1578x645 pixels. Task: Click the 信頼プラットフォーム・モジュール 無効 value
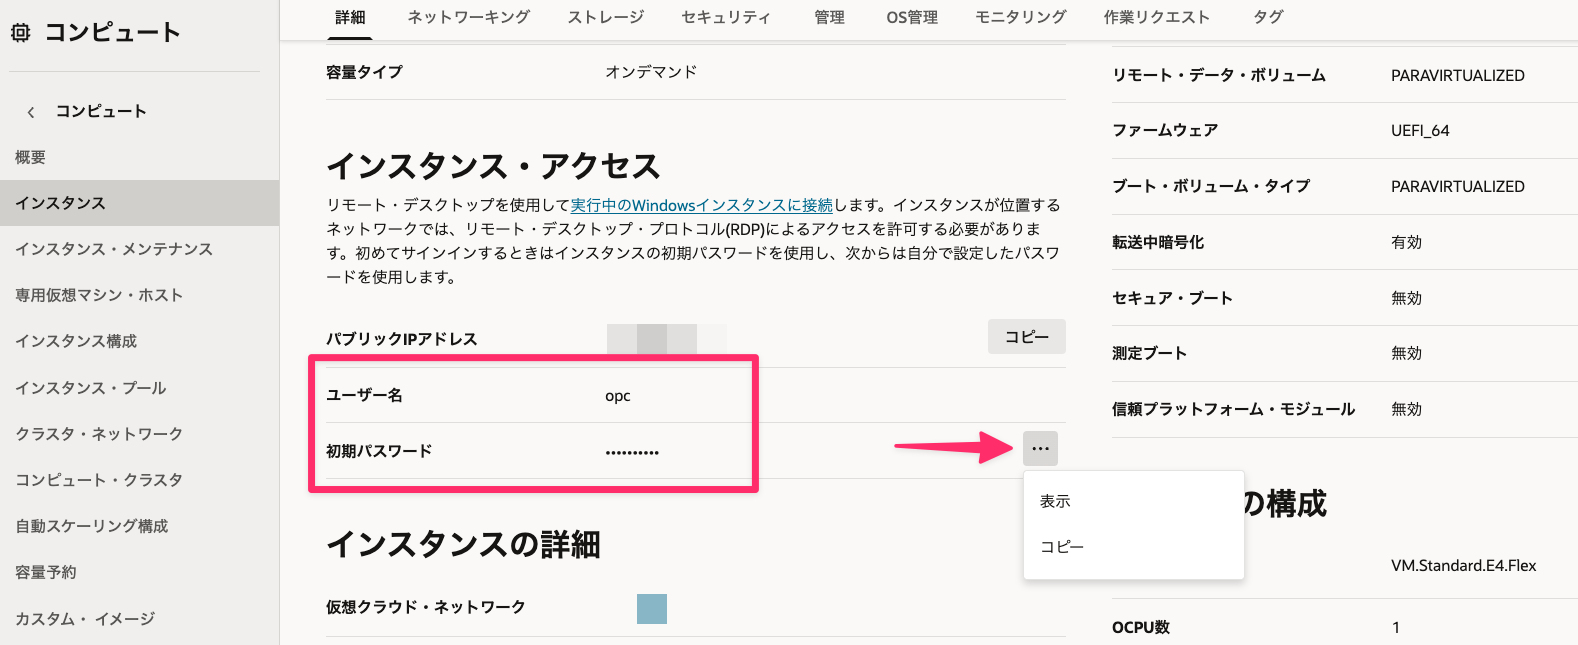tap(1407, 409)
